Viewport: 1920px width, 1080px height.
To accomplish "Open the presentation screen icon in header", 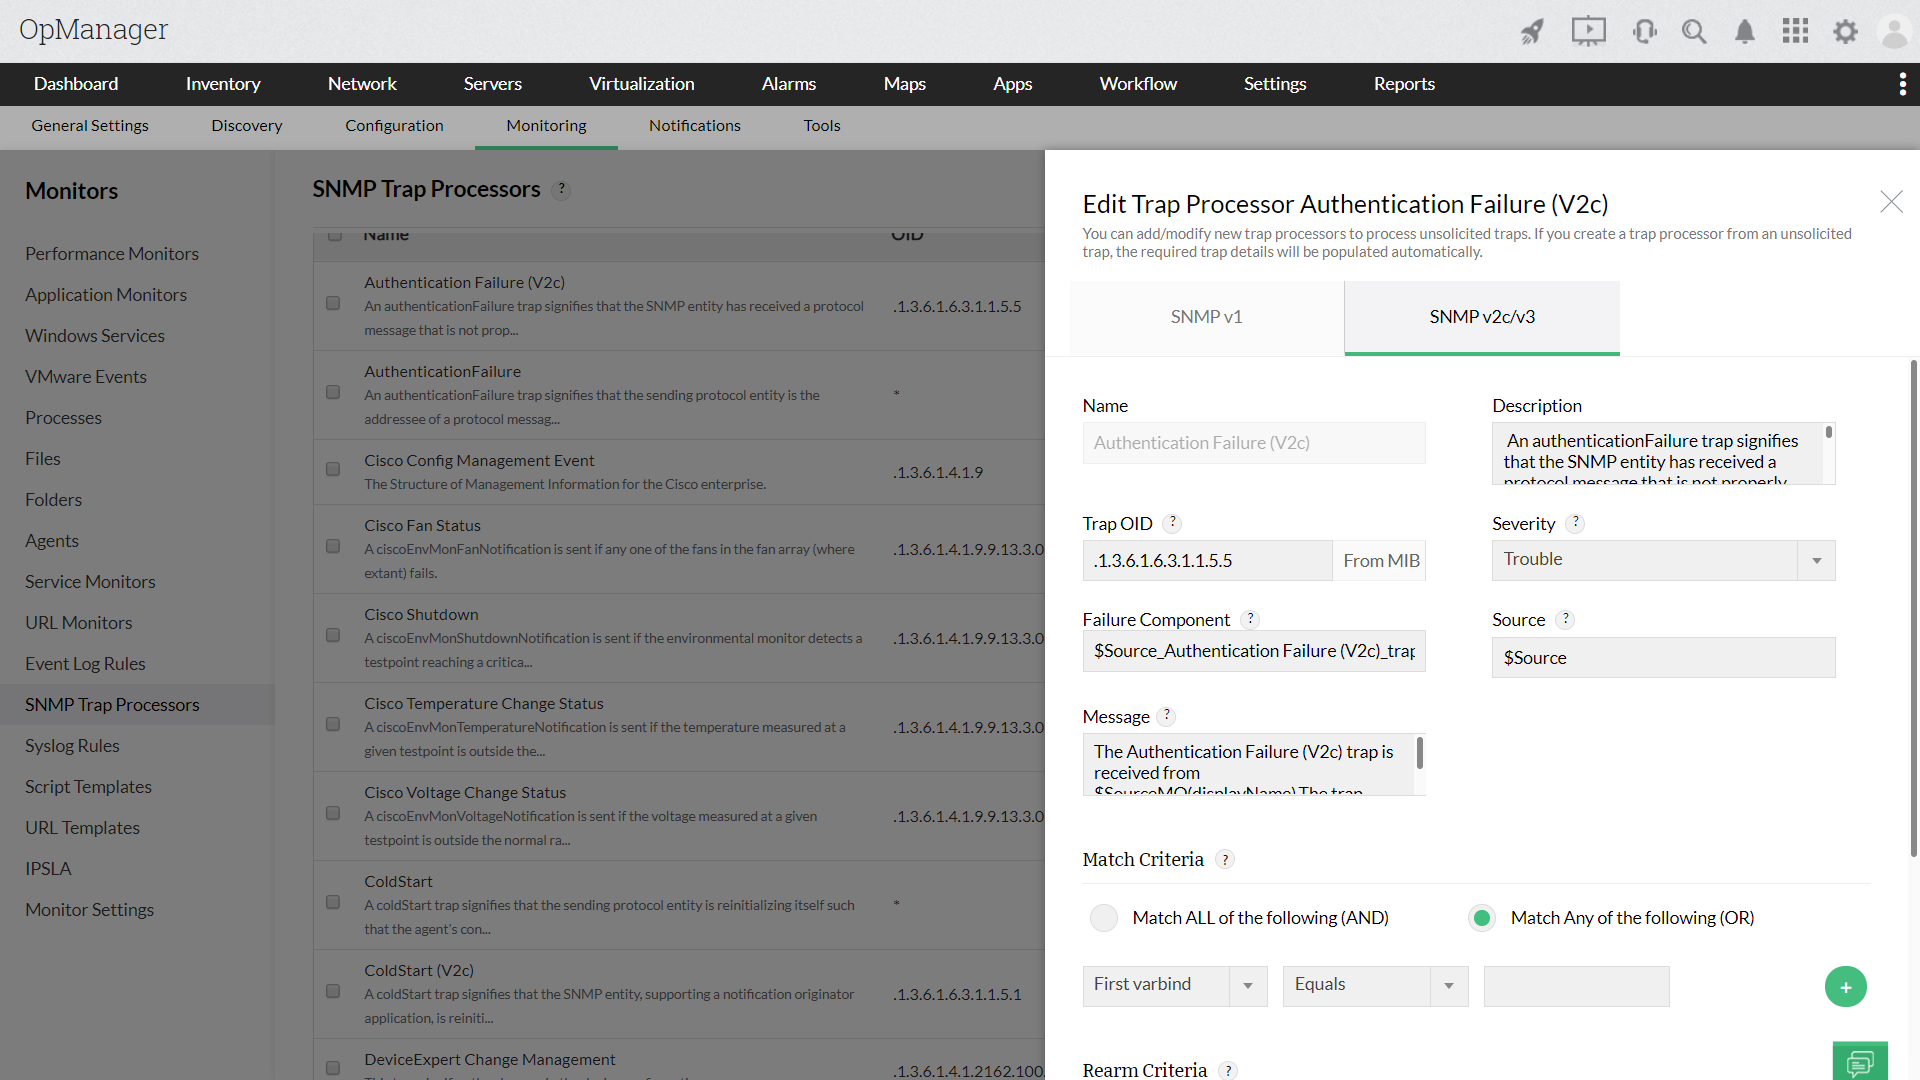I will [x=1588, y=32].
